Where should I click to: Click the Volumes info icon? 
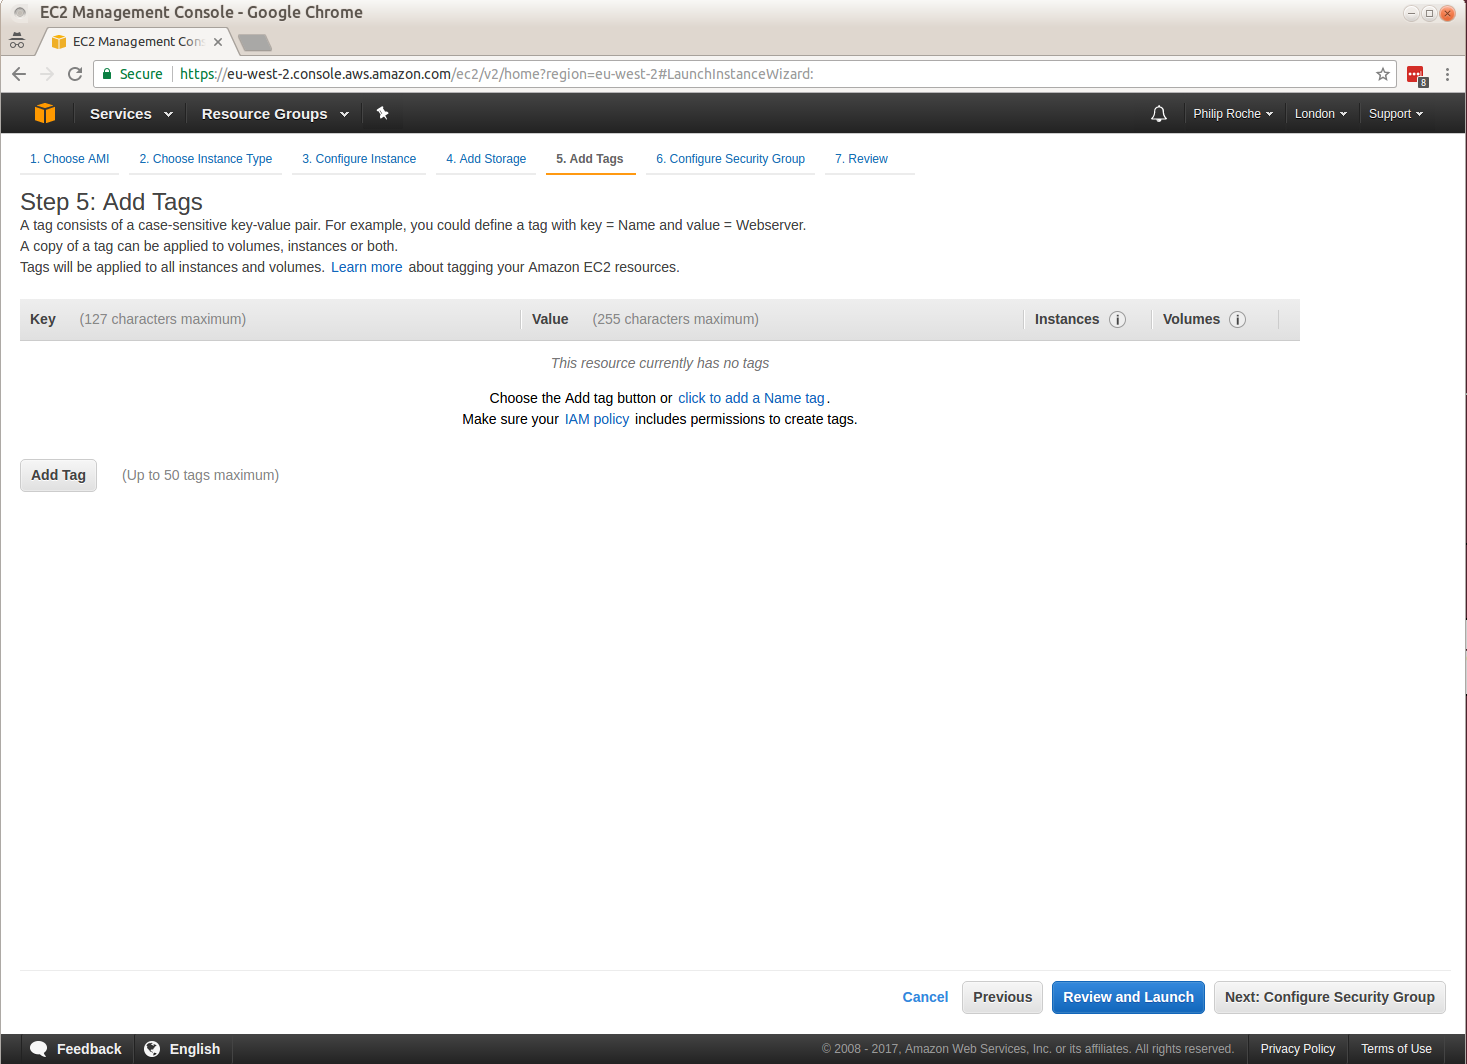tap(1238, 320)
